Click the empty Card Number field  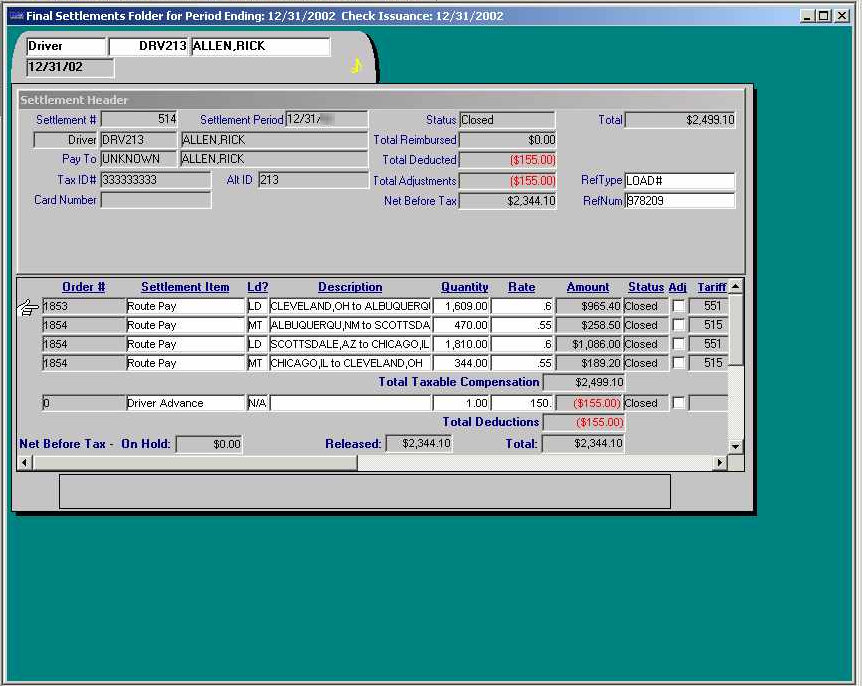click(x=156, y=200)
